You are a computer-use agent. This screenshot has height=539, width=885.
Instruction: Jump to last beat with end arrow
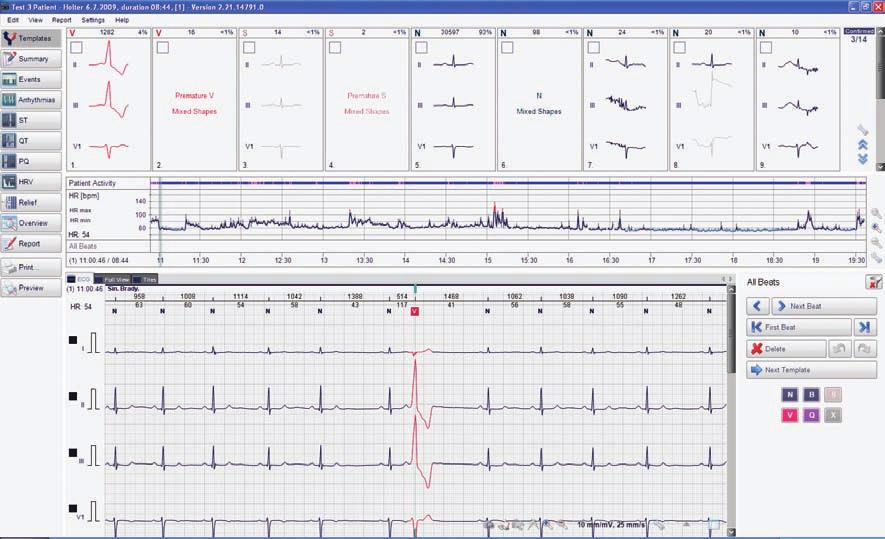[865, 327]
